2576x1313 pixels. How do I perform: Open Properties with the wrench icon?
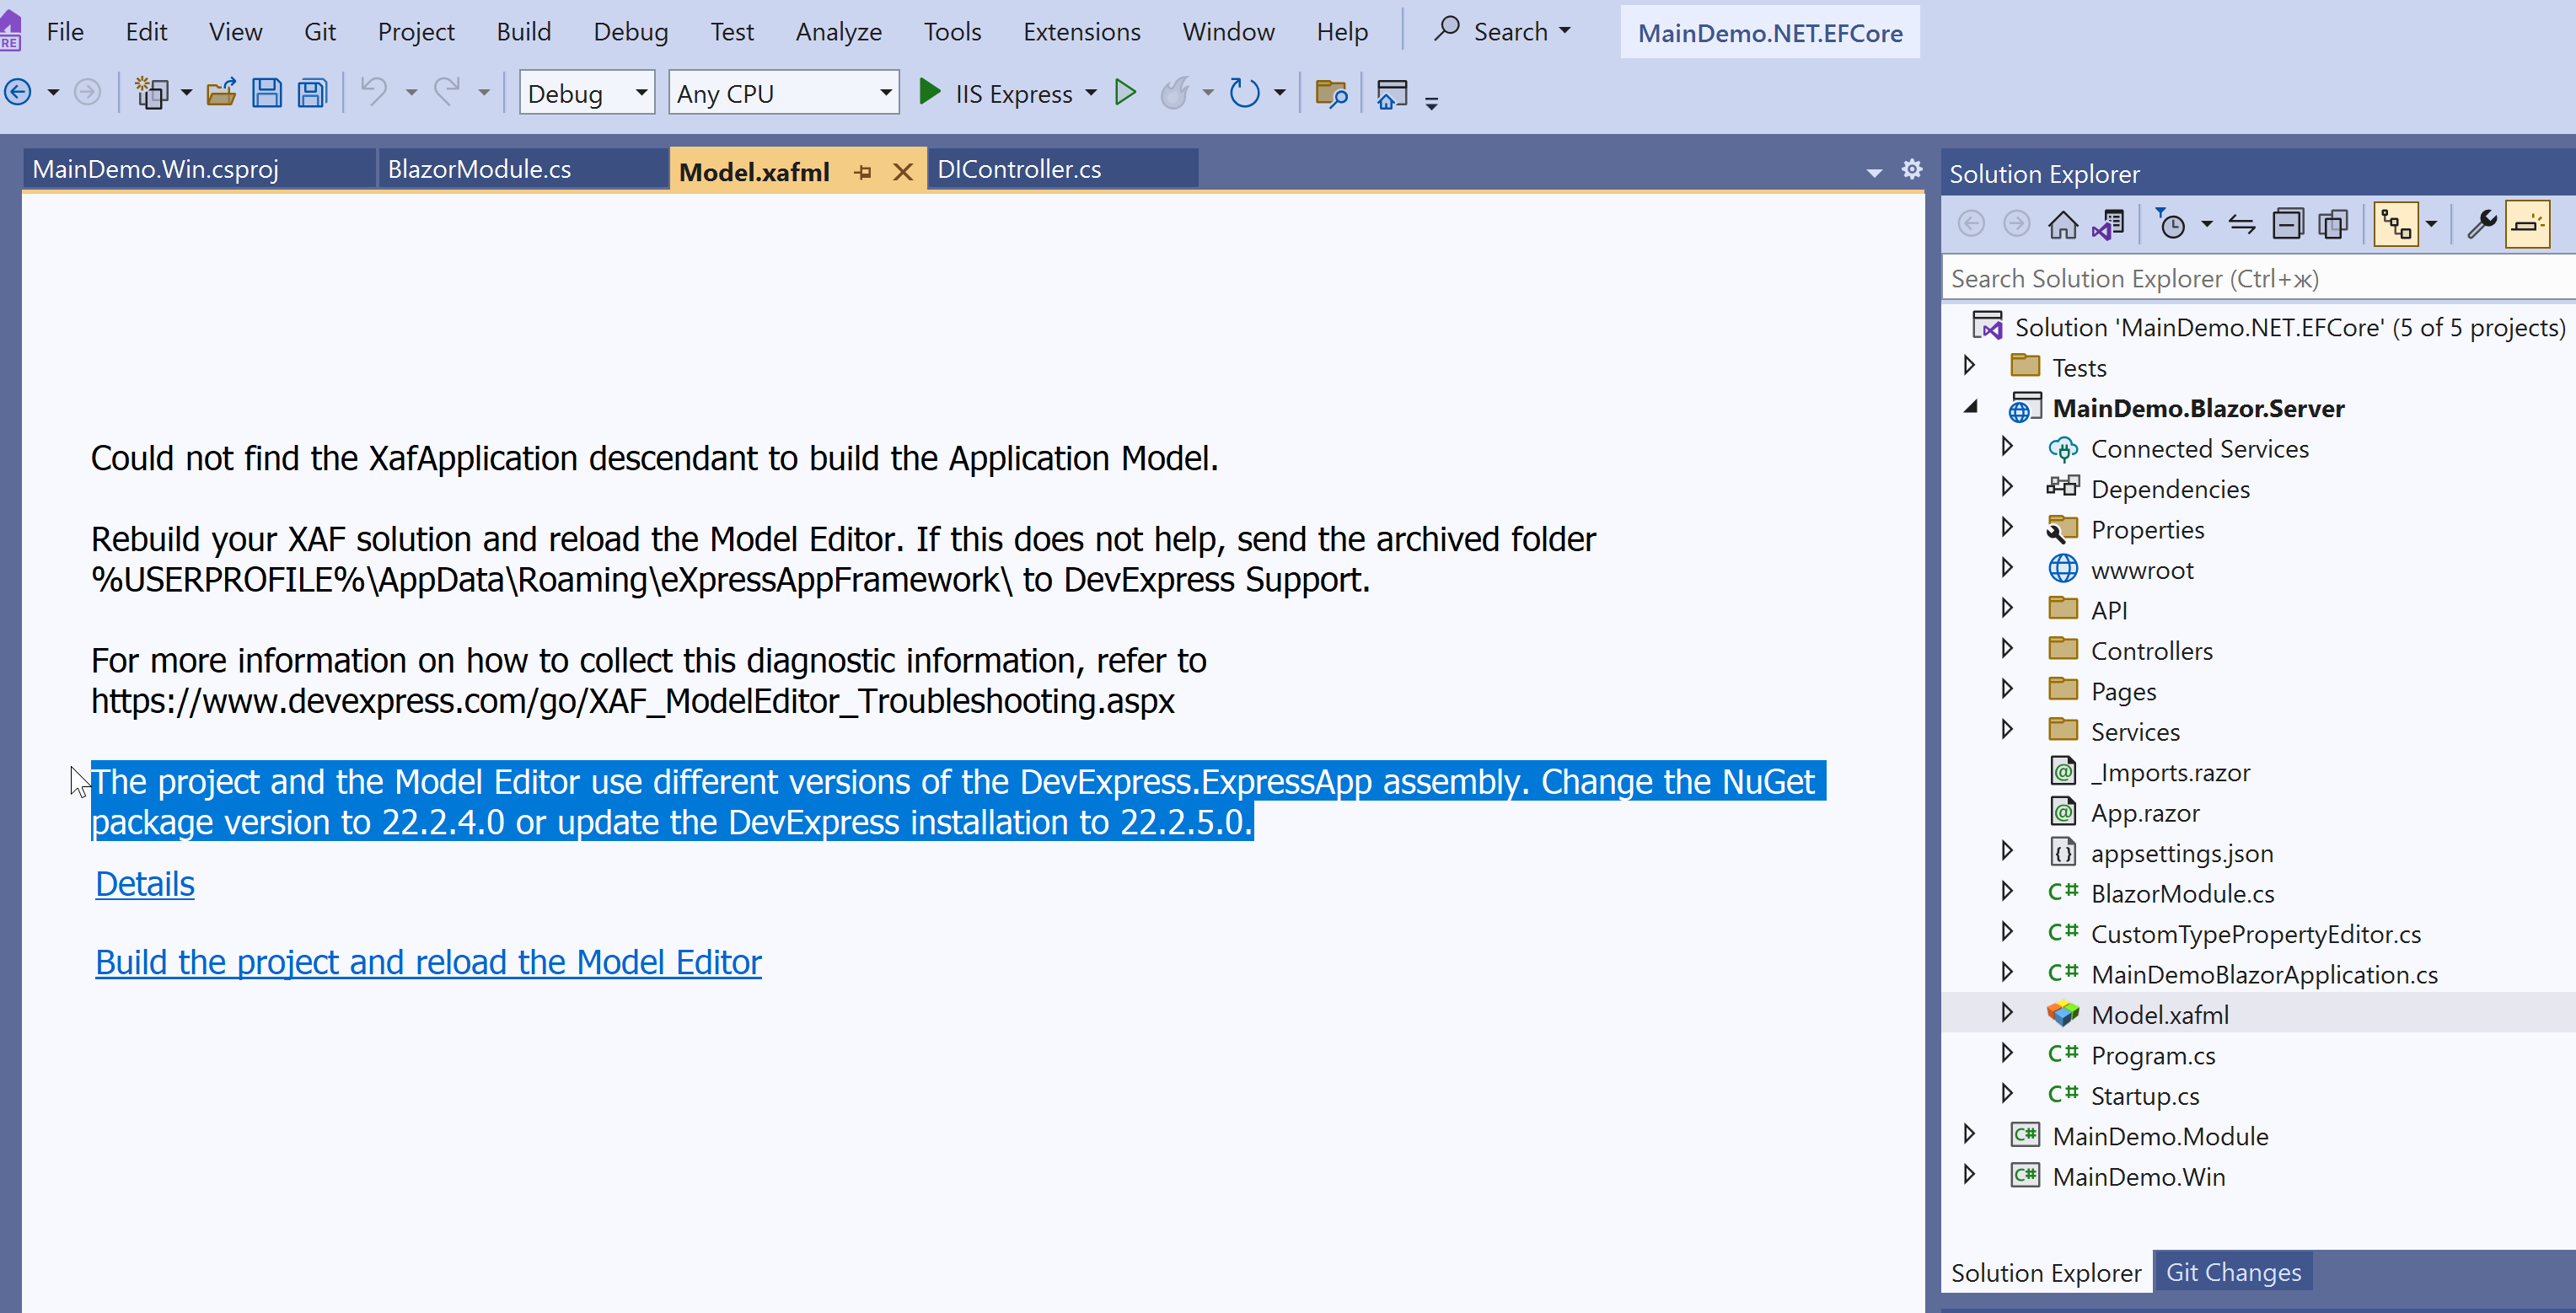[2481, 225]
